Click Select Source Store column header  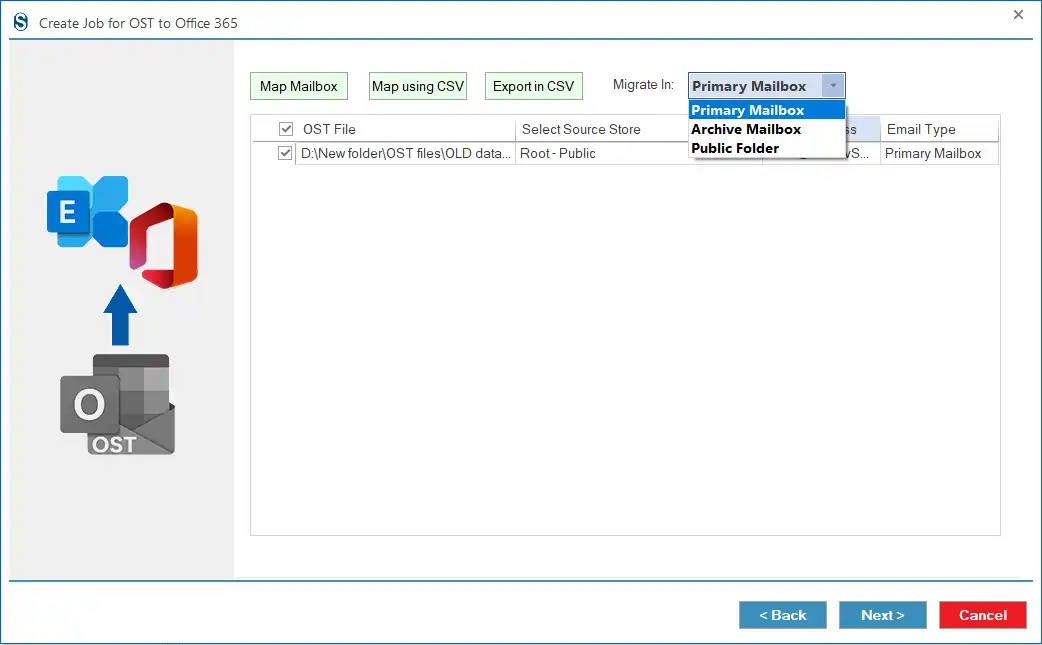[601, 129]
